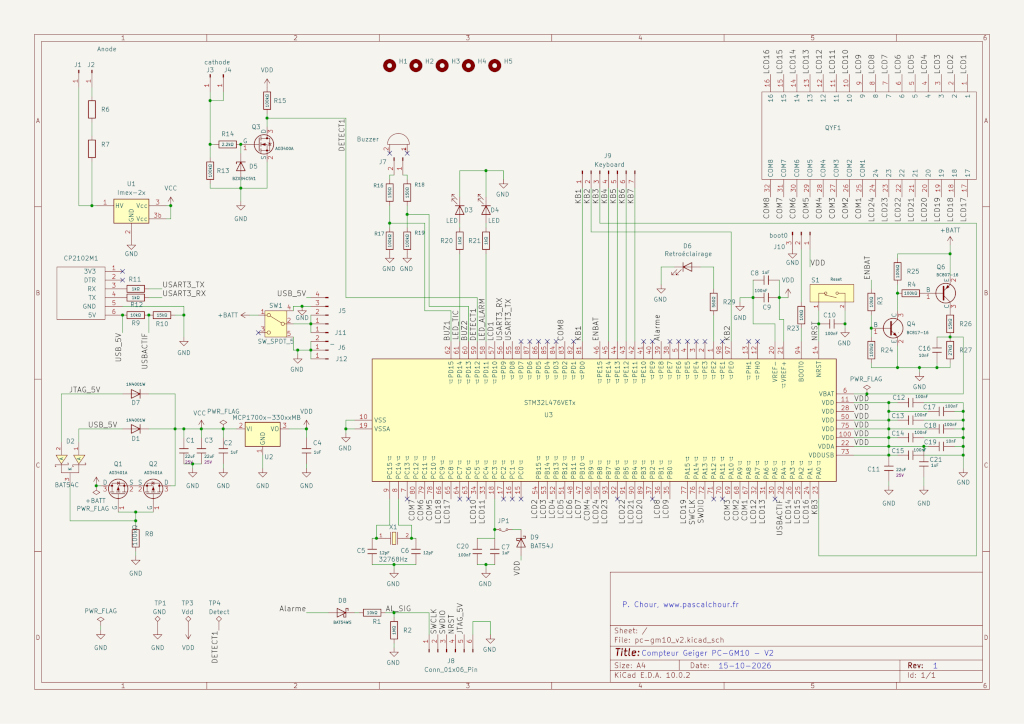Click the Conn_01x06_Pin connector label
The width and height of the screenshot is (1024, 724).
(451, 670)
